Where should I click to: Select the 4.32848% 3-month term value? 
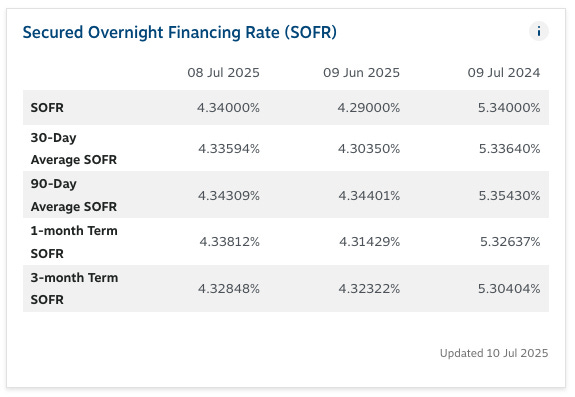click(229, 289)
